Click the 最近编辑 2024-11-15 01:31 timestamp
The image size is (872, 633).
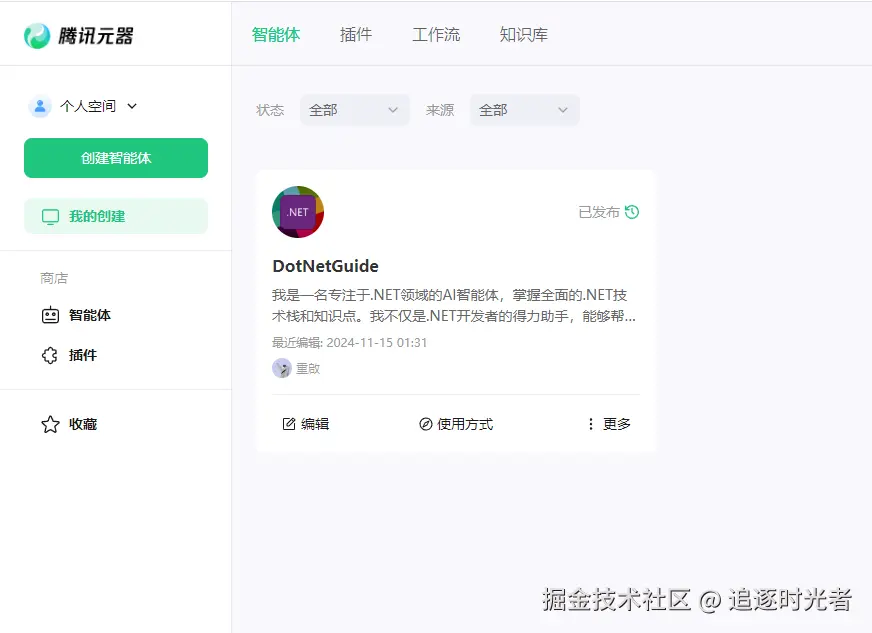coord(349,343)
